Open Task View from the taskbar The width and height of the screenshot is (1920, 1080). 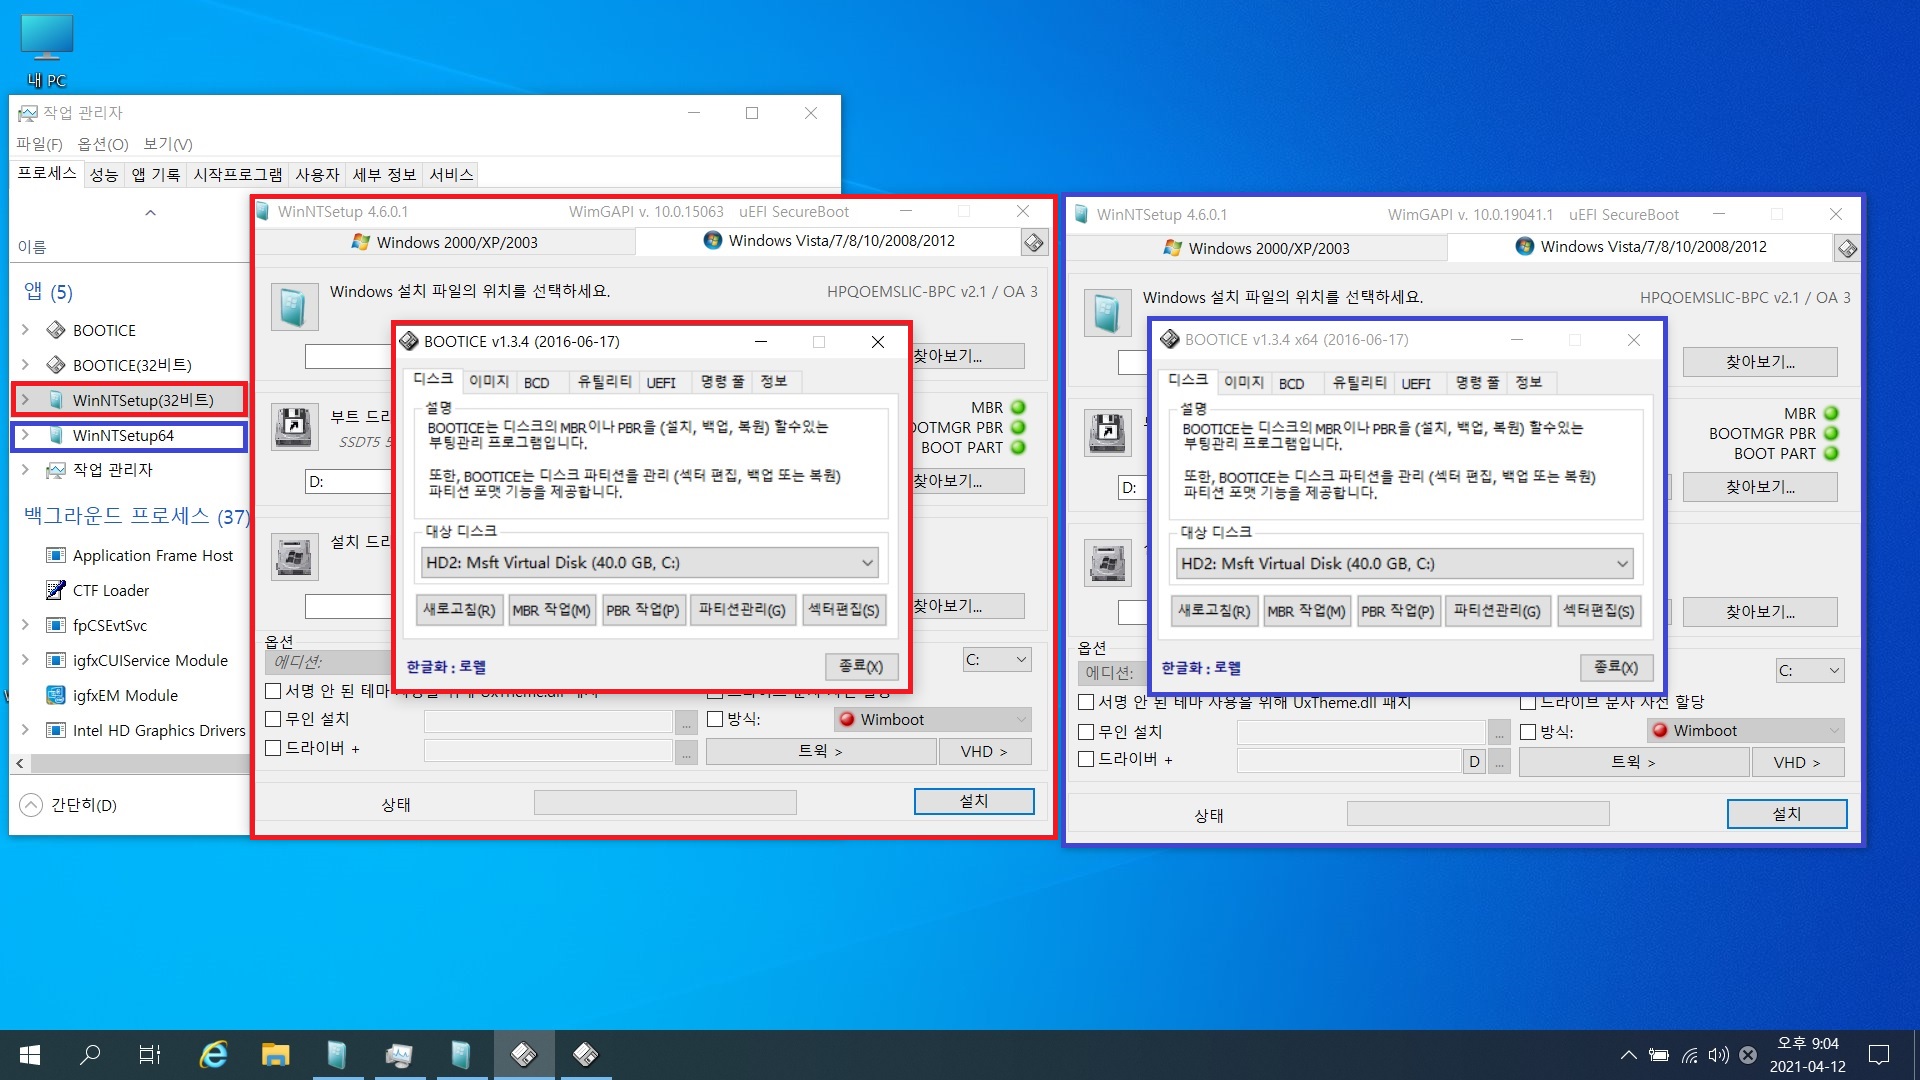click(x=150, y=1055)
